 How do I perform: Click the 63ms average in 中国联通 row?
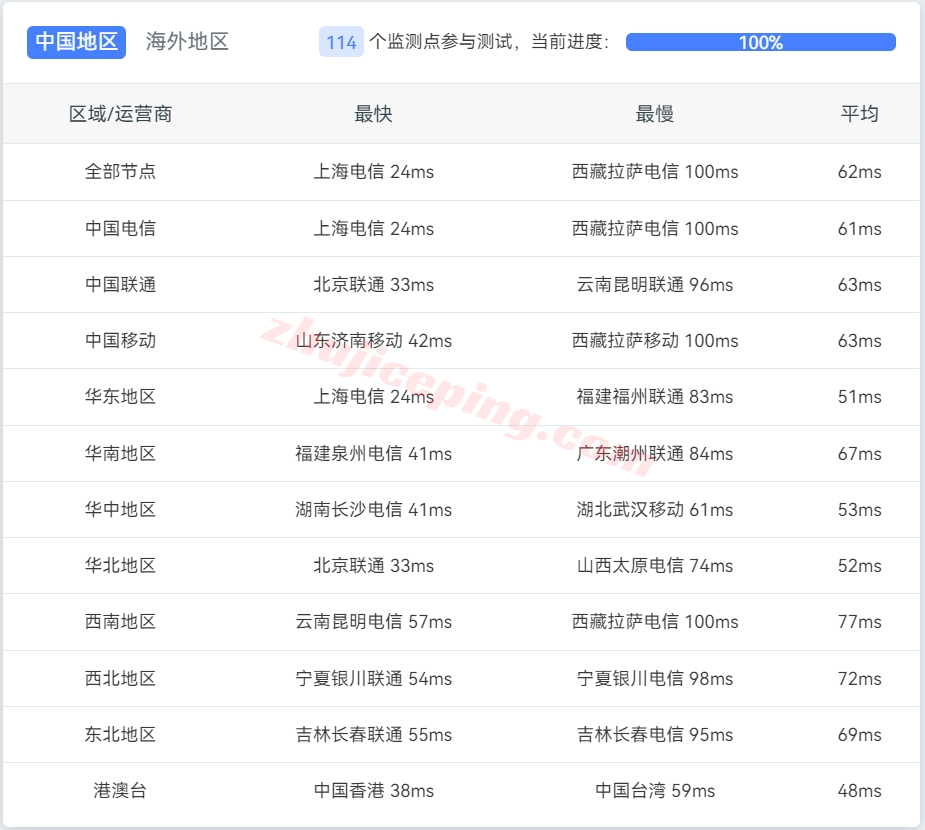tap(860, 284)
